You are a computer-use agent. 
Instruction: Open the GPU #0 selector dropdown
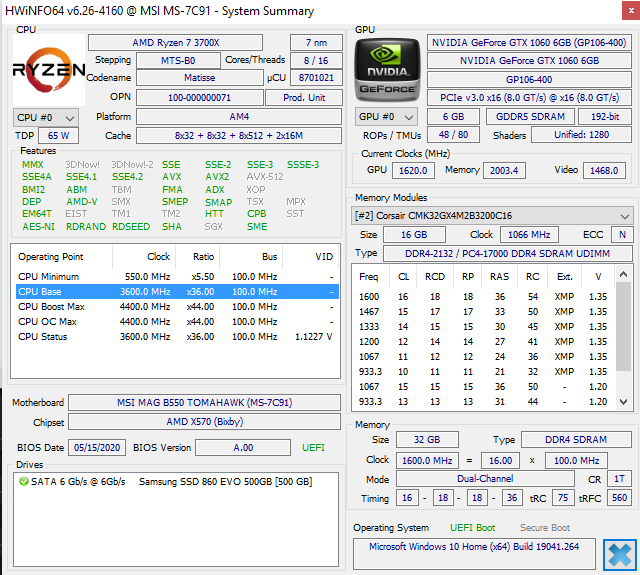tap(386, 117)
